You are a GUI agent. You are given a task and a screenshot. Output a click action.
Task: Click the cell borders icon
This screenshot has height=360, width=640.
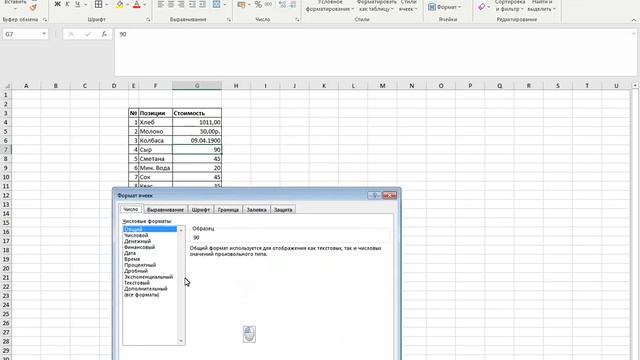(x=98, y=4)
